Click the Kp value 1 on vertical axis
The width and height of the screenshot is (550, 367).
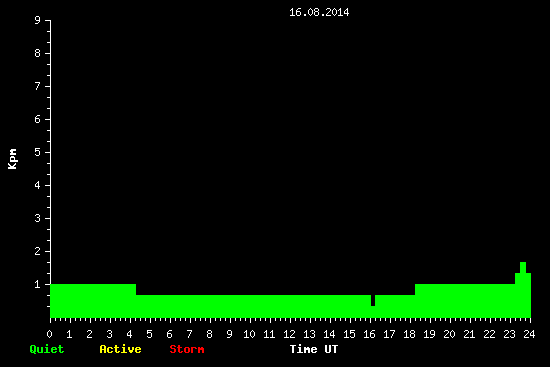pyautogui.click(x=38, y=284)
